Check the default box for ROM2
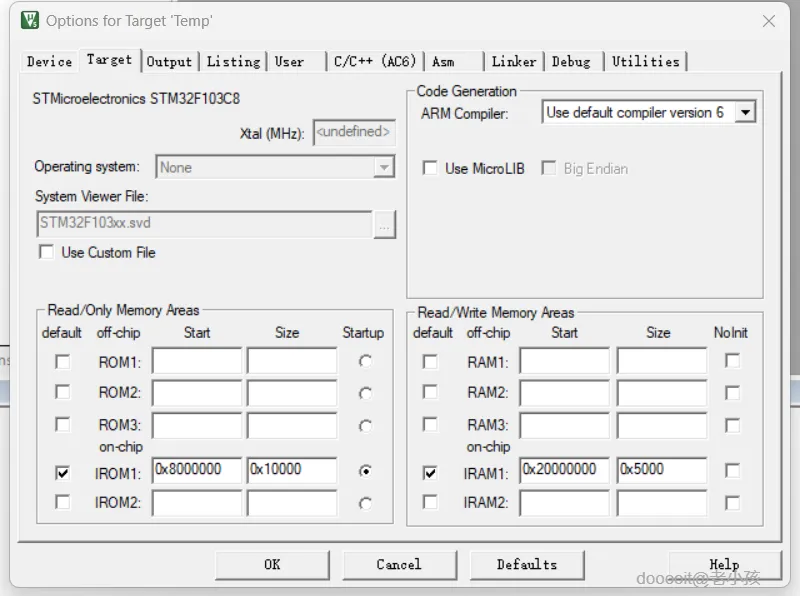Viewport: 800px width, 596px height. tap(63, 392)
